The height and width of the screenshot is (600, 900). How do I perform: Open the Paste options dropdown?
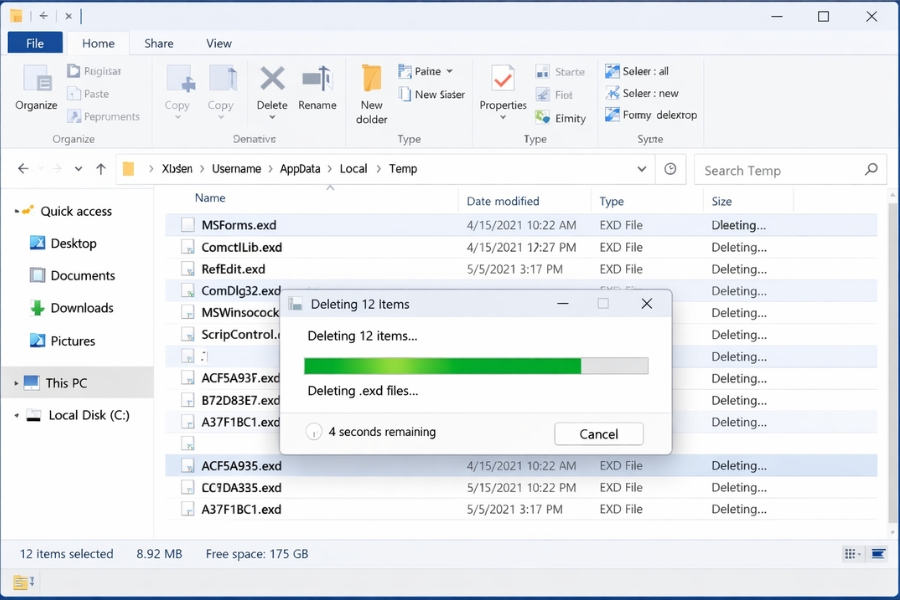pyautogui.click(x=448, y=71)
